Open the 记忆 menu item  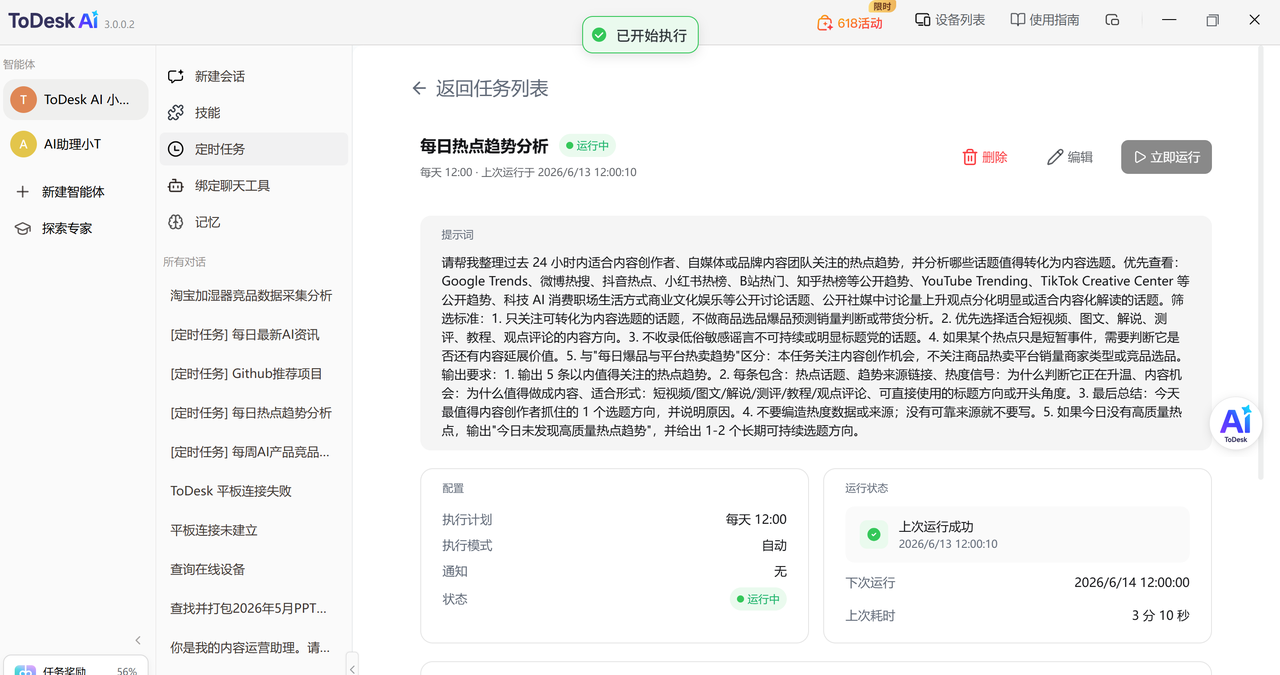point(254,222)
